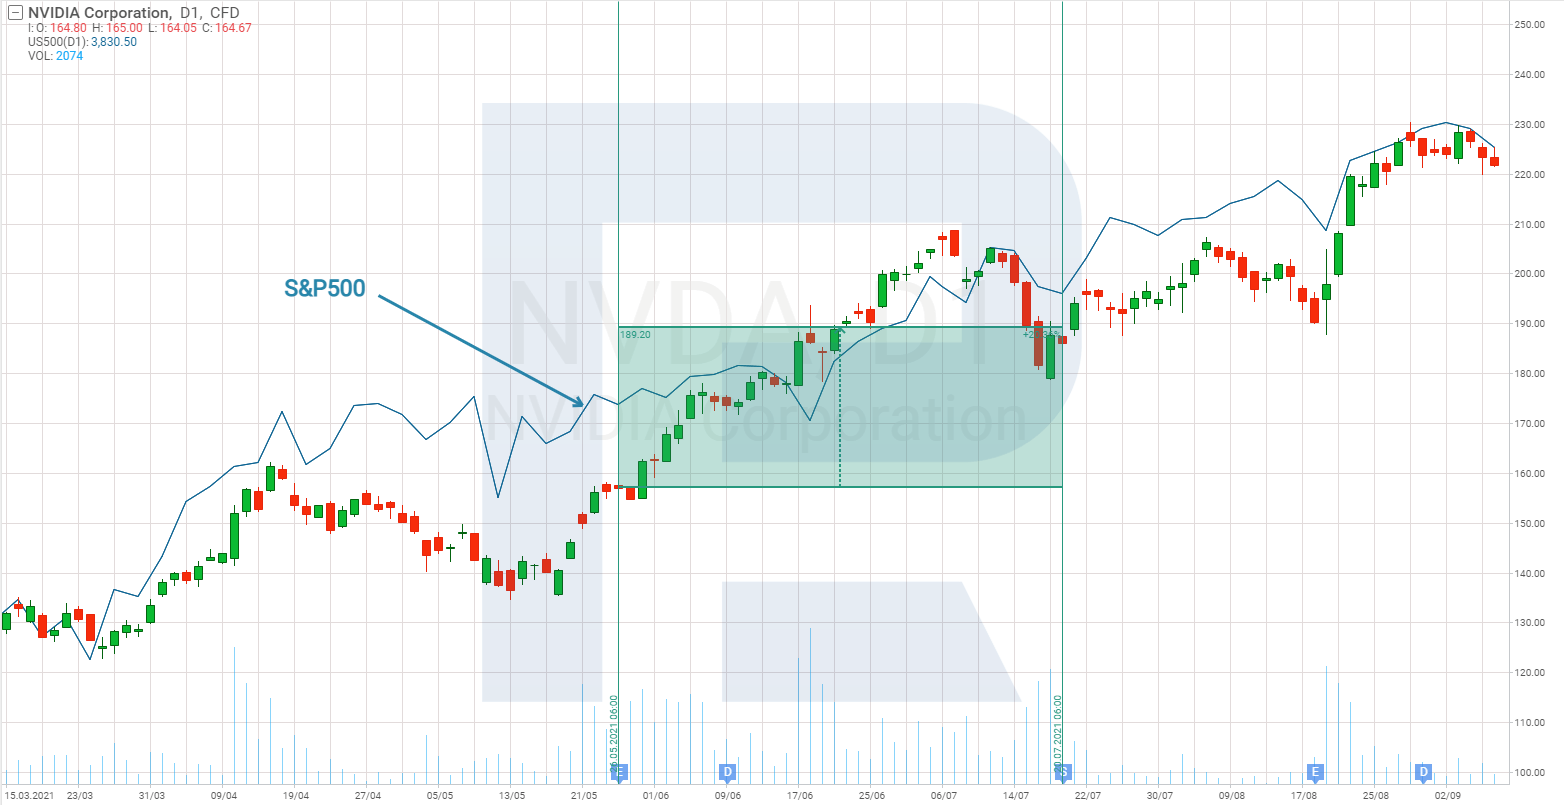This screenshot has width=1564, height=805.
Task: Click the 27/04 date label
Action: [x=368, y=796]
